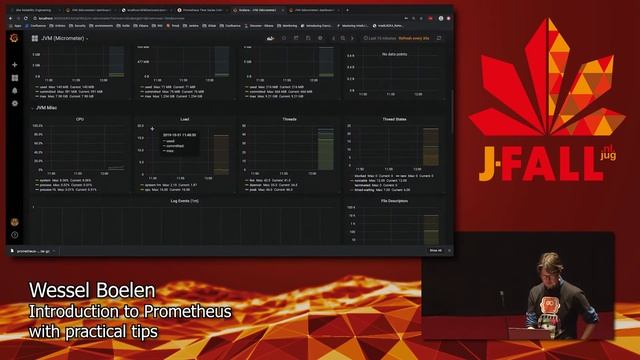Click the browser back arrow

pos(11,18)
